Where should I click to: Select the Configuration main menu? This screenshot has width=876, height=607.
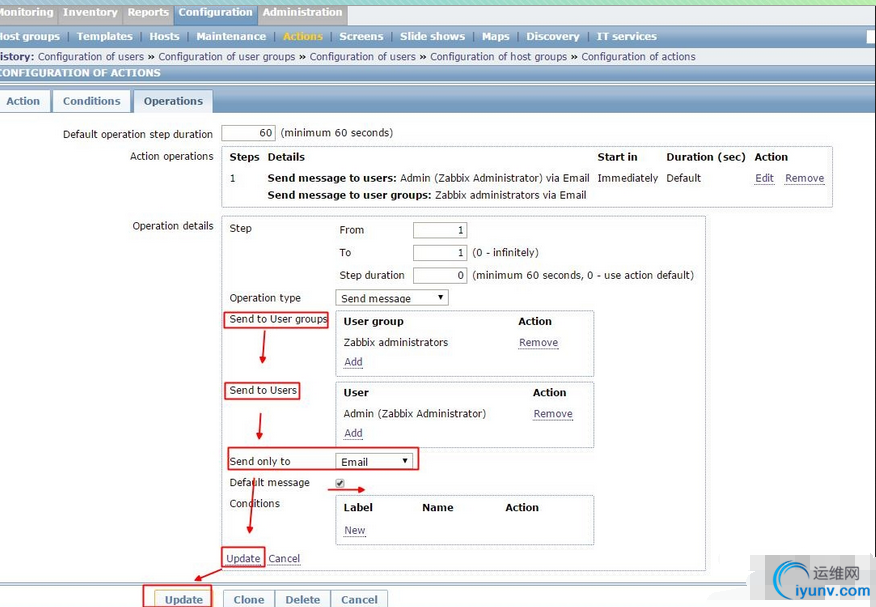click(x=216, y=12)
